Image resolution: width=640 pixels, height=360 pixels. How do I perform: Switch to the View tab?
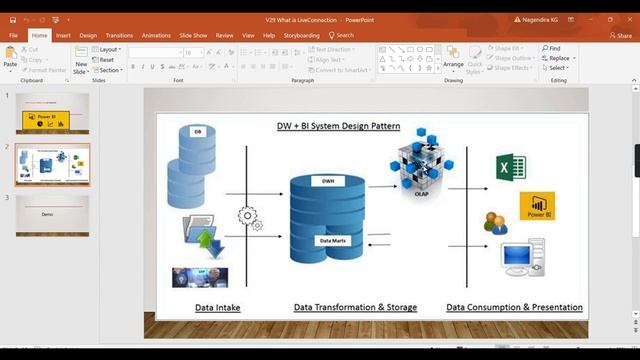pyautogui.click(x=248, y=36)
